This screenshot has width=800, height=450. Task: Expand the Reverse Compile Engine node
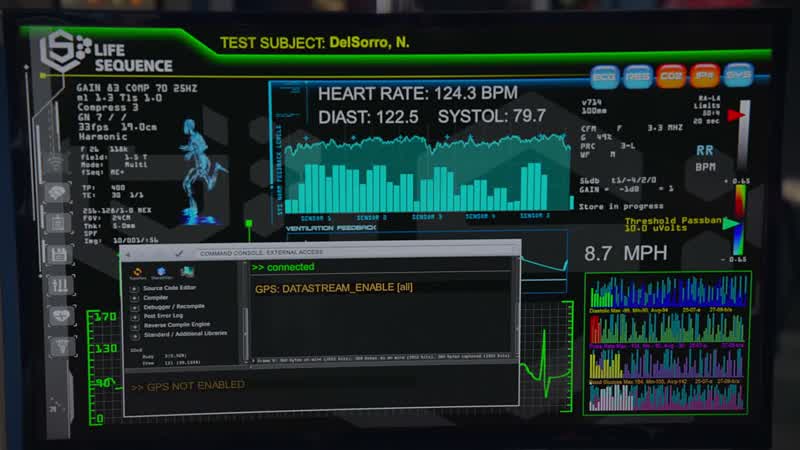(x=135, y=327)
